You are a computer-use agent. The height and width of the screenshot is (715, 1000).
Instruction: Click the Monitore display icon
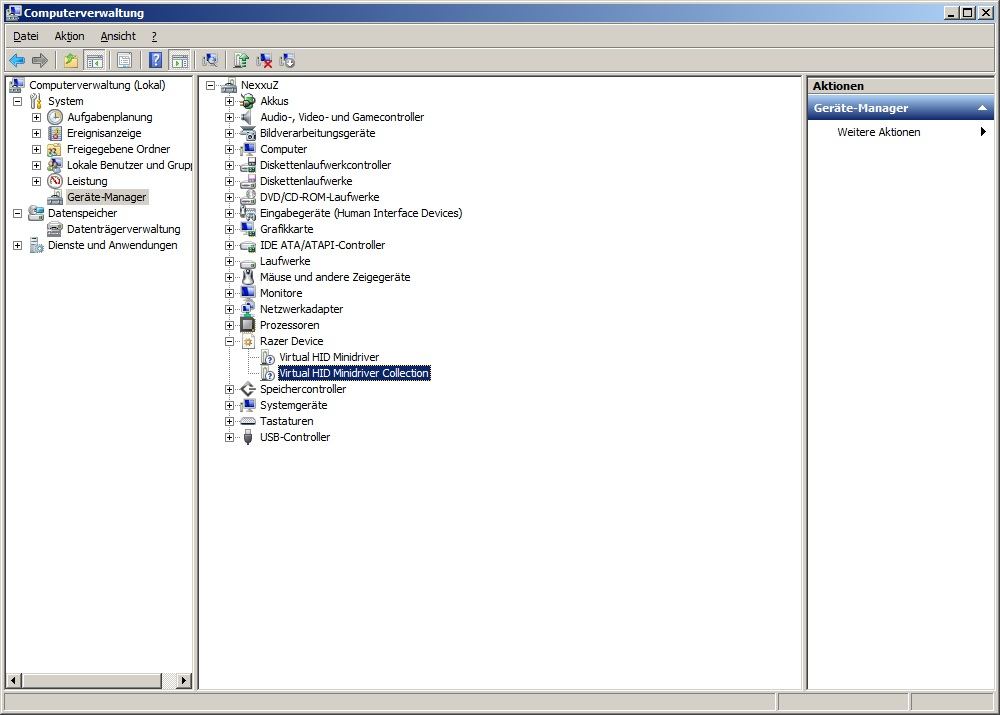pyautogui.click(x=247, y=293)
